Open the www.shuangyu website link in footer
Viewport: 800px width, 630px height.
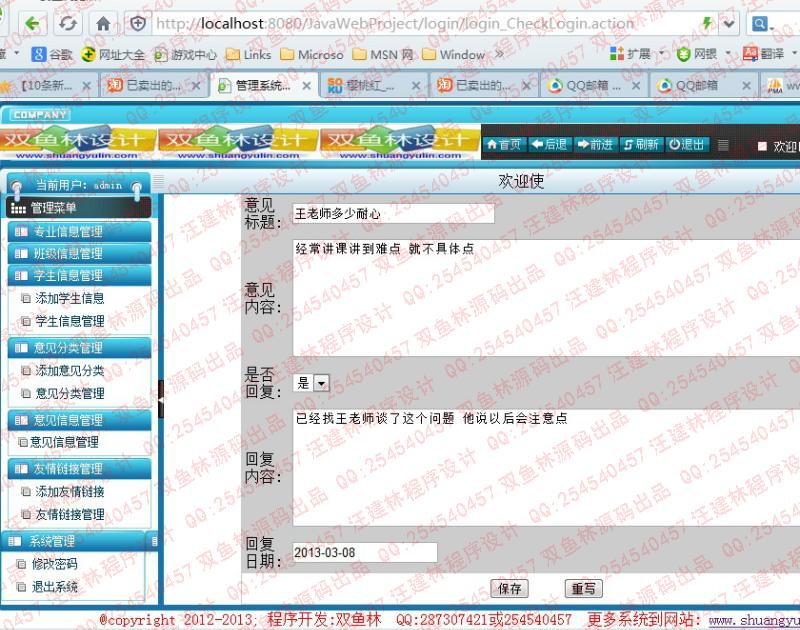(x=754, y=620)
